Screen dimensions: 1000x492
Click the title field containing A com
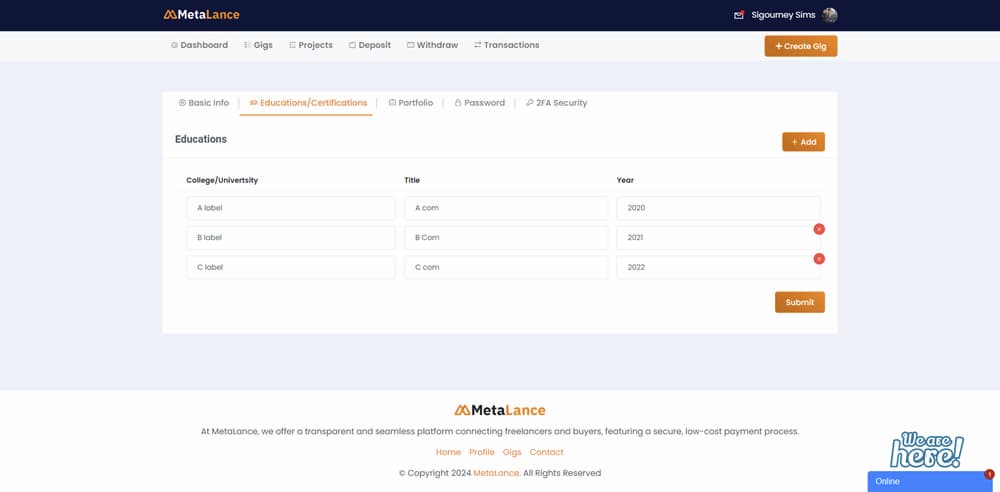pos(506,208)
